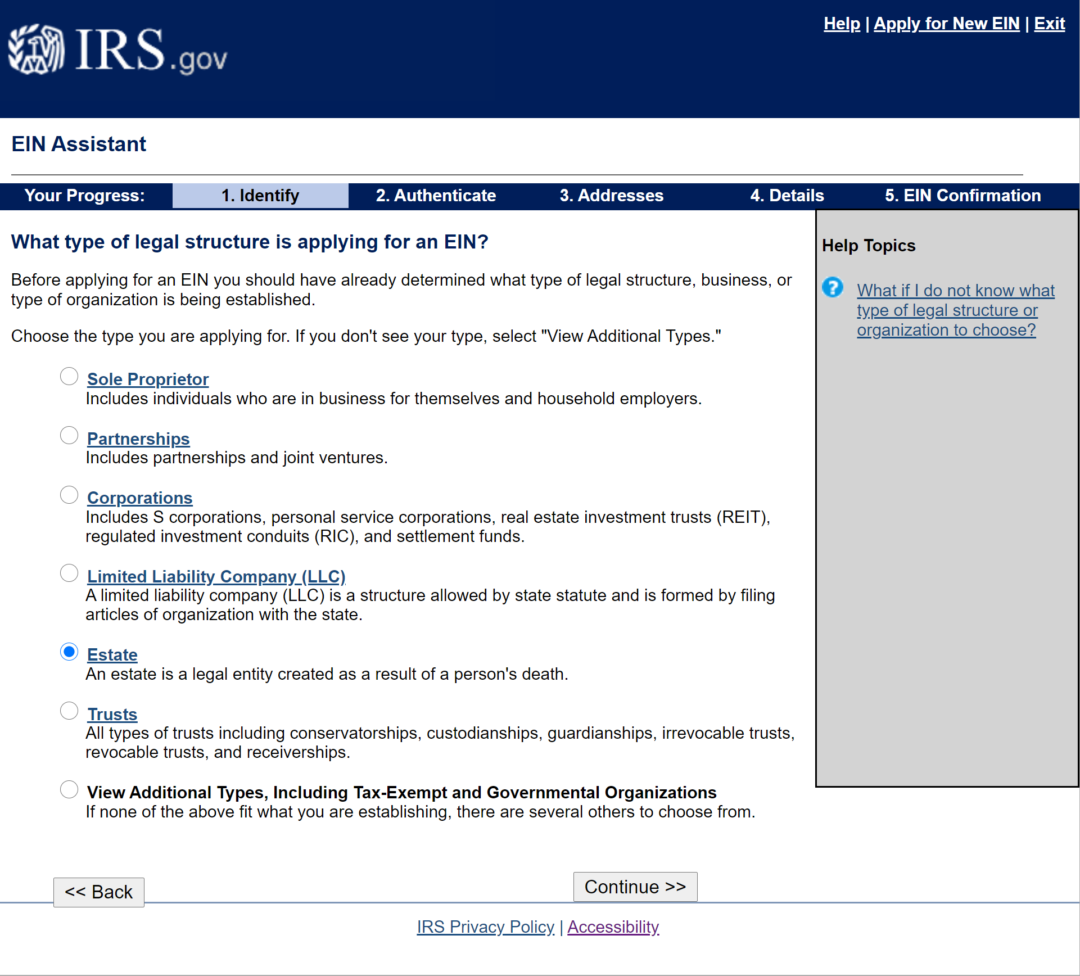
Task: Choose the Limited Liability Company (LLC) option
Action: coord(69,573)
